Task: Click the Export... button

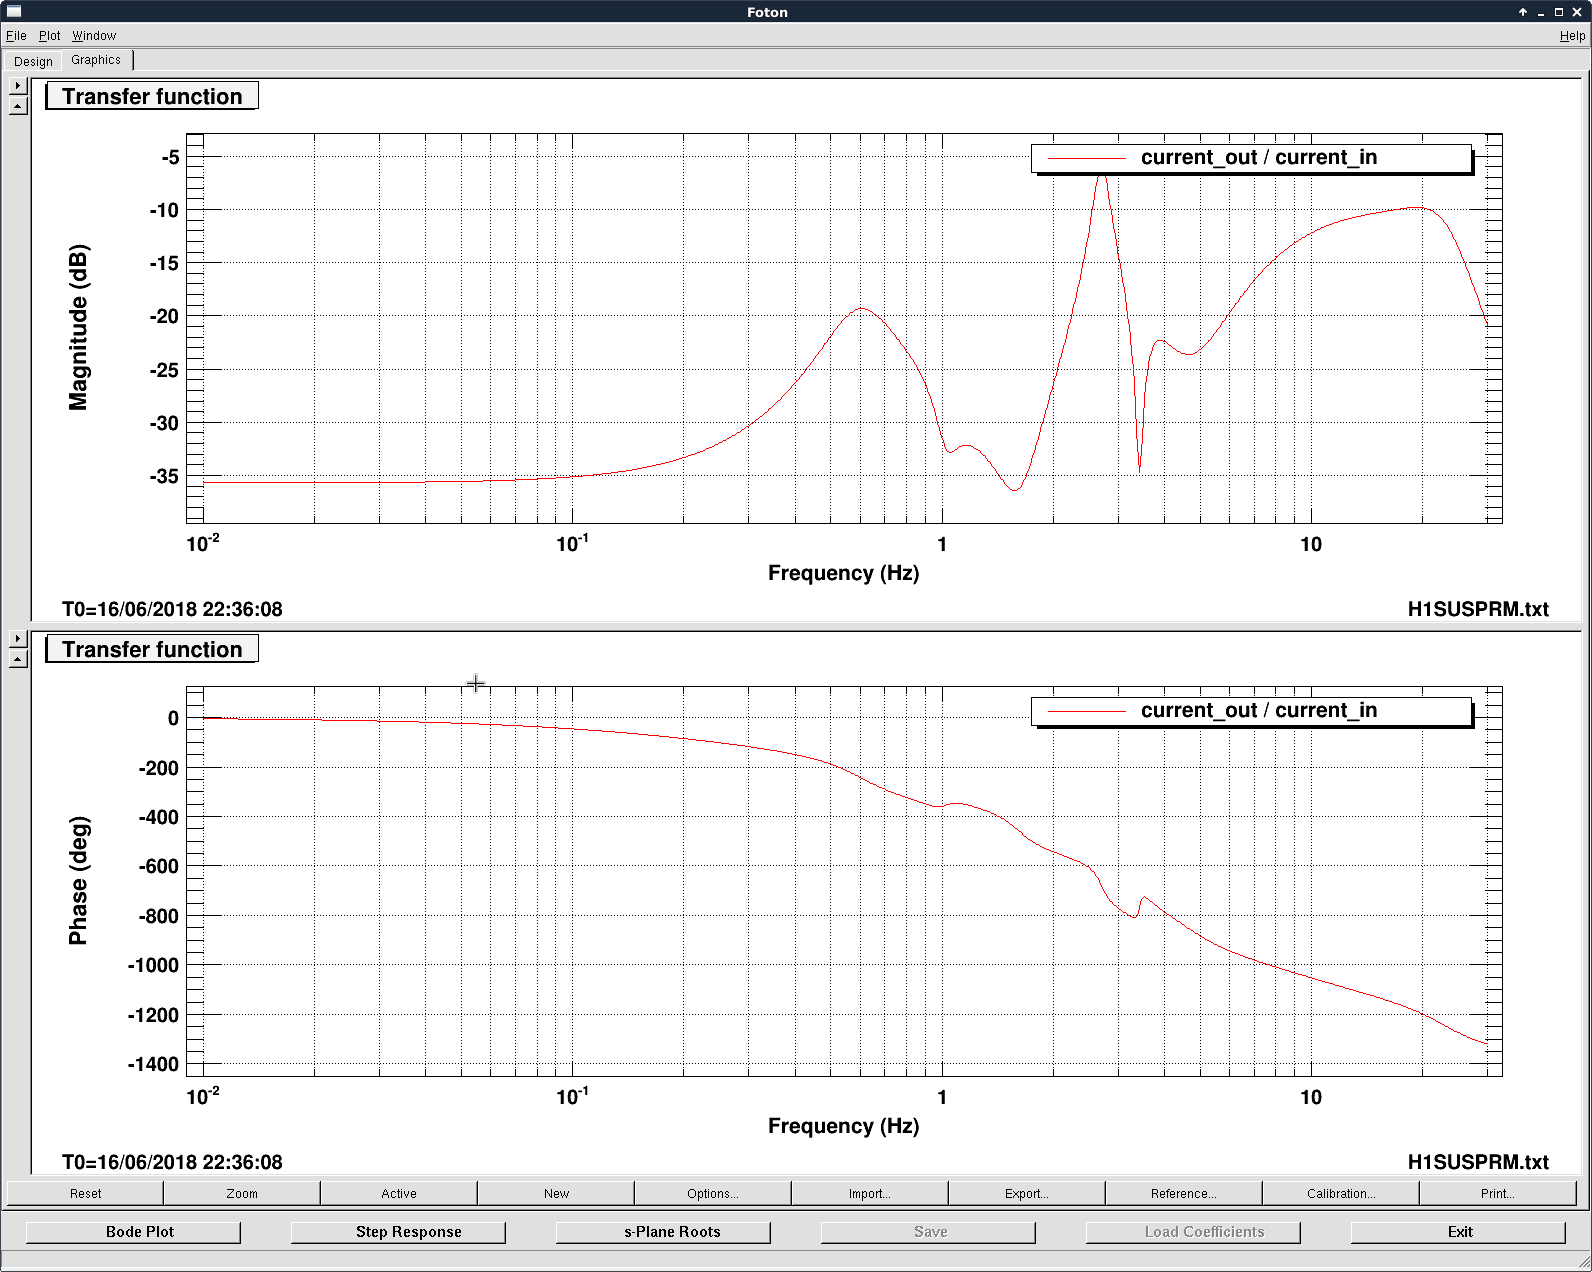Action: coord(1027,1193)
